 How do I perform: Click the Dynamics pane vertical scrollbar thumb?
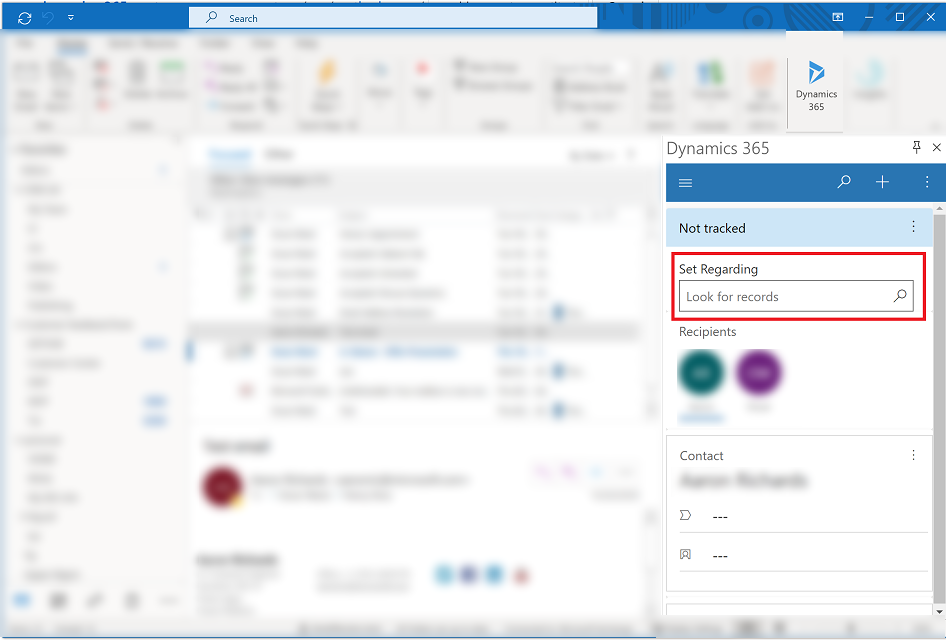(939, 408)
